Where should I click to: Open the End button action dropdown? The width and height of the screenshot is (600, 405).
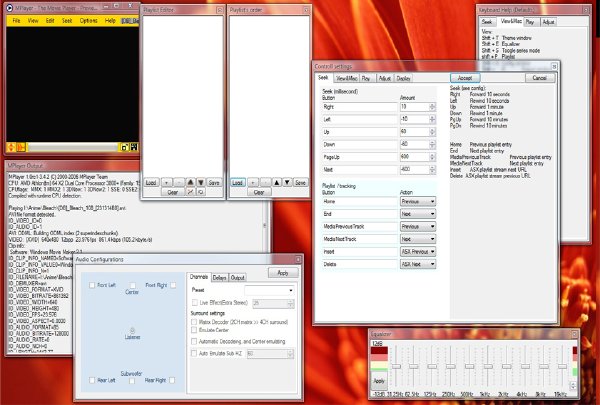tap(418, 214)
